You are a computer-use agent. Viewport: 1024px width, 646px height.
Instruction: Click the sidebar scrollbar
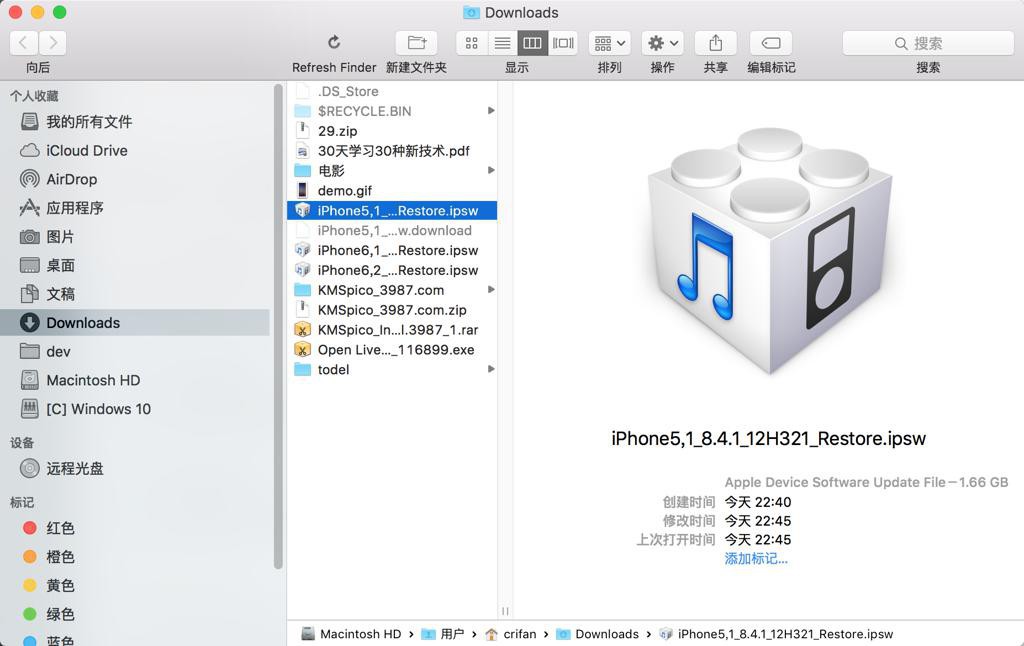(x=278, y=327)
